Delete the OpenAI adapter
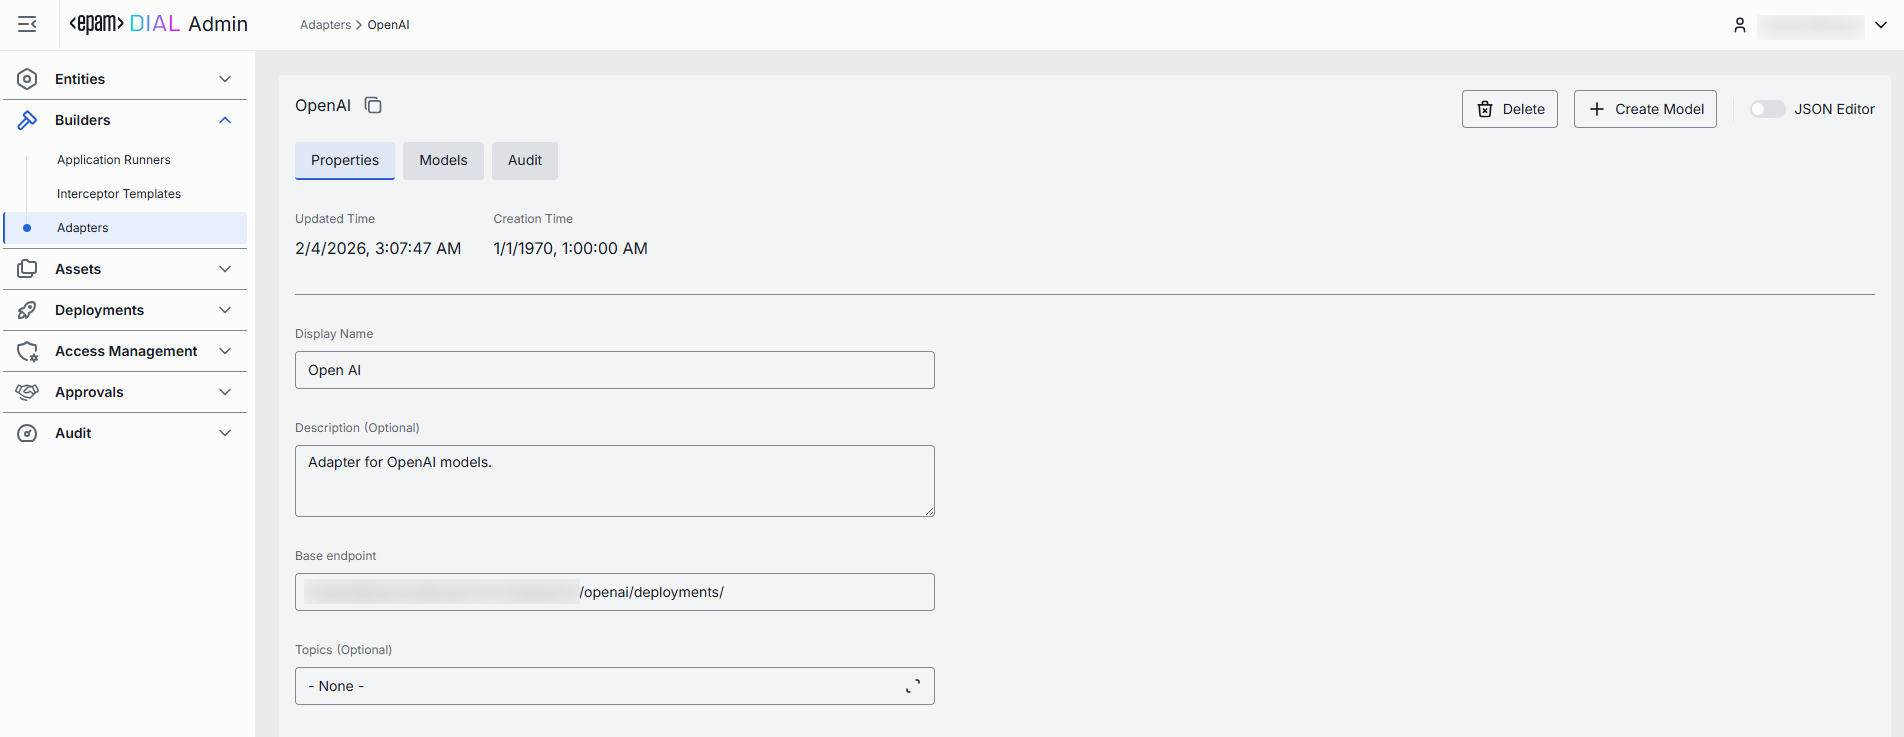 tap(1509, 109)
